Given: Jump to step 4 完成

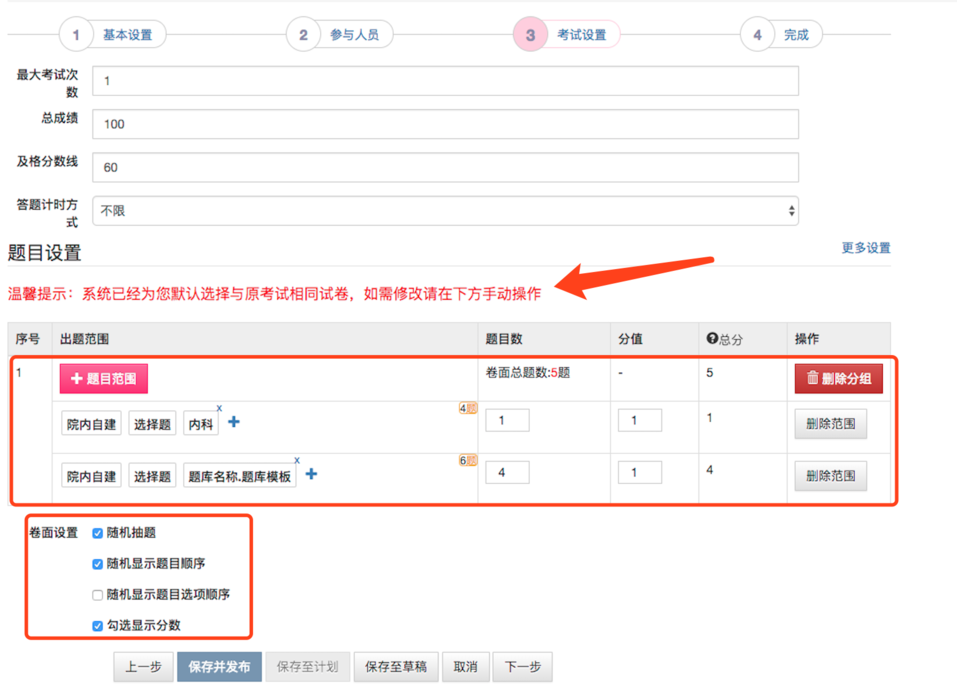Looking at the screenshot, I should point(781,35).
